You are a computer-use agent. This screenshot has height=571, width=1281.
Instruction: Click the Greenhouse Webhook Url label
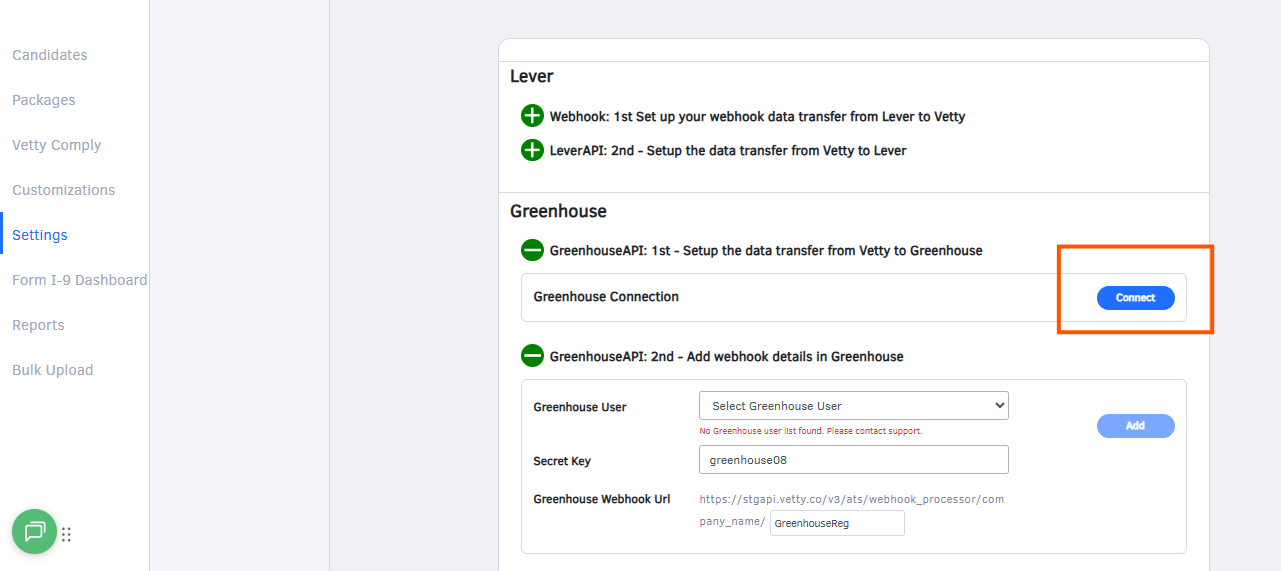click(602, 499)
